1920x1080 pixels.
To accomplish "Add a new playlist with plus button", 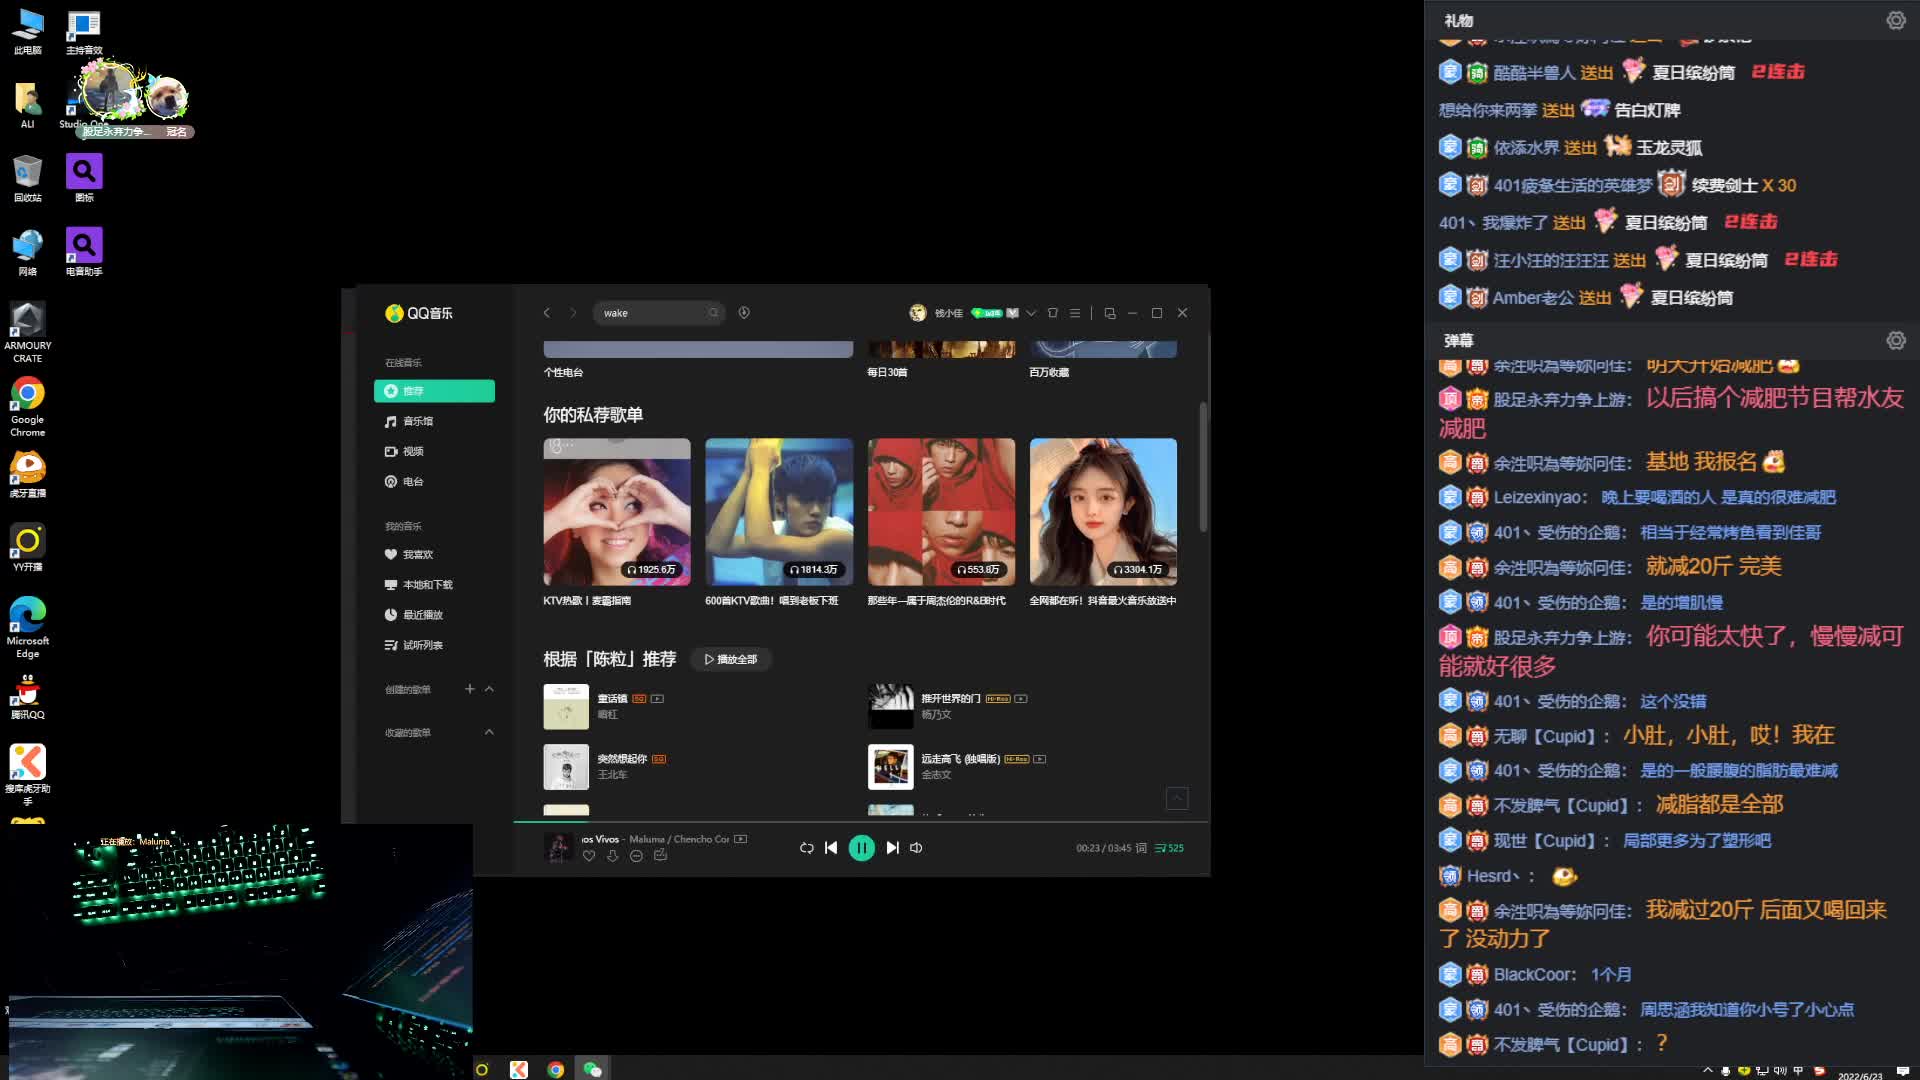I will point(469,689).
